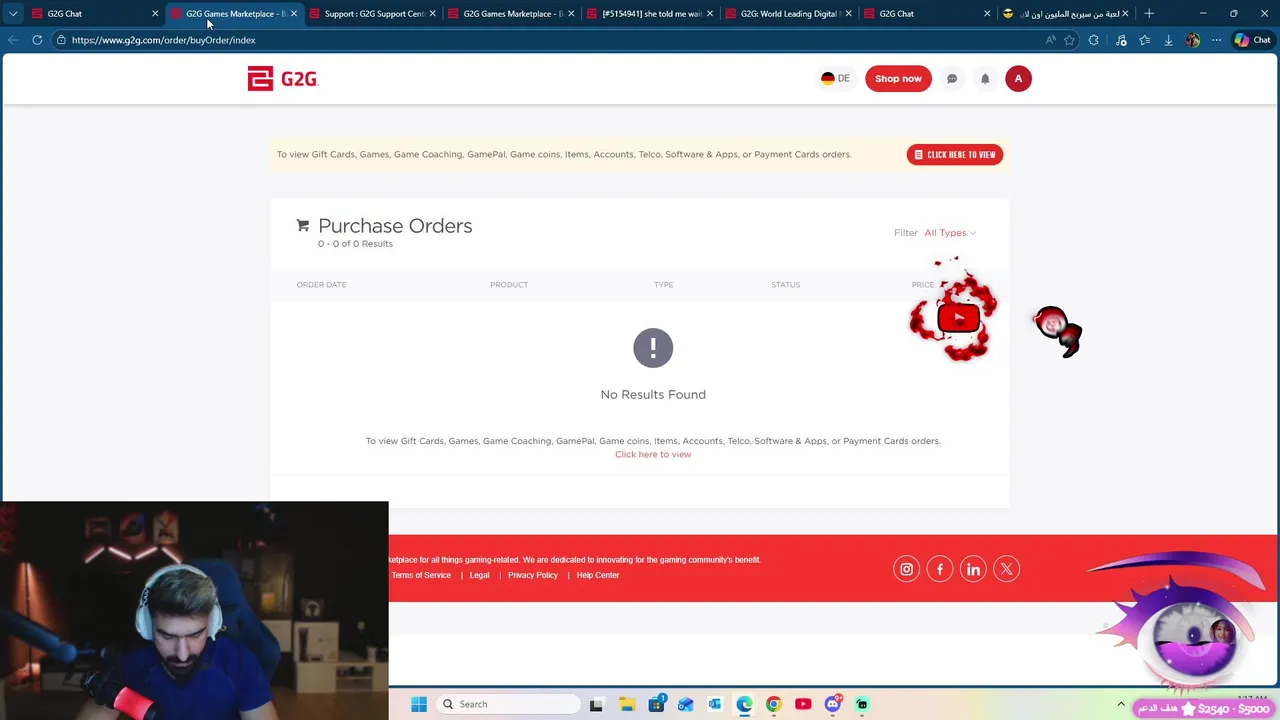Image resolution: width=1280 pixels, height=720 pixels.
Task: Click the CLICK HERE TO VIEW button
Action: click(x=955, y=155)
